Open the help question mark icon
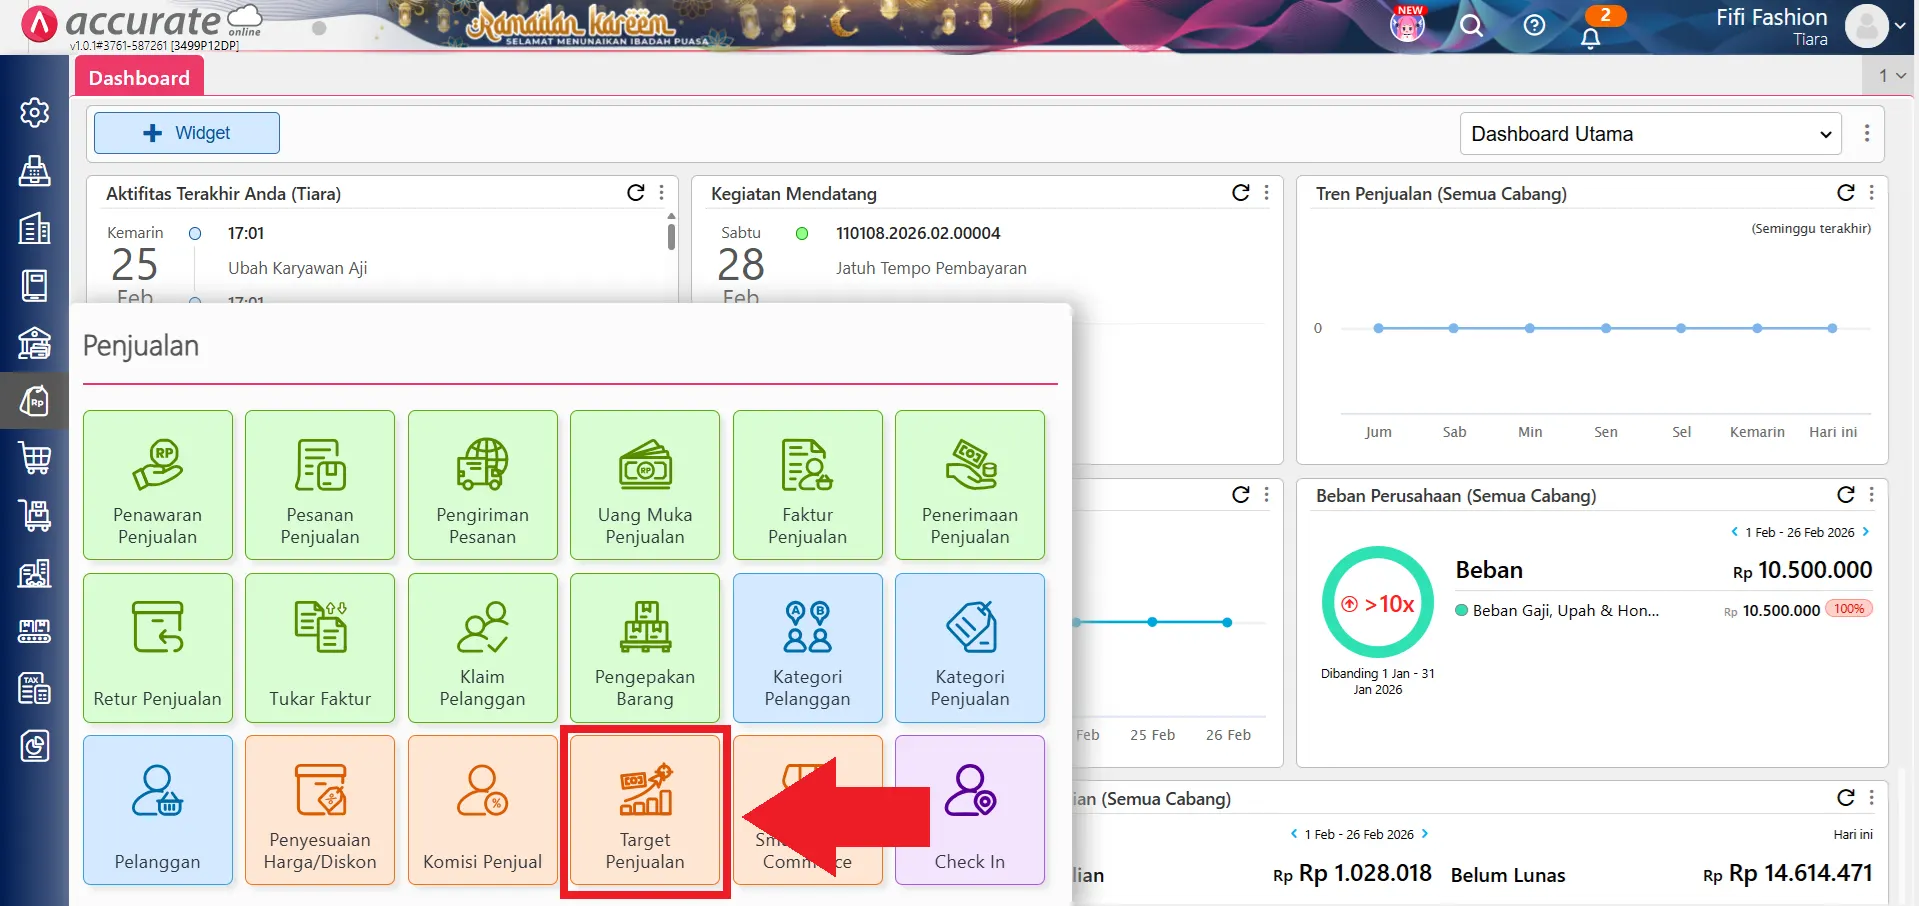The height and width of the screenshot is (906, 1919). tap(1534, 26)
